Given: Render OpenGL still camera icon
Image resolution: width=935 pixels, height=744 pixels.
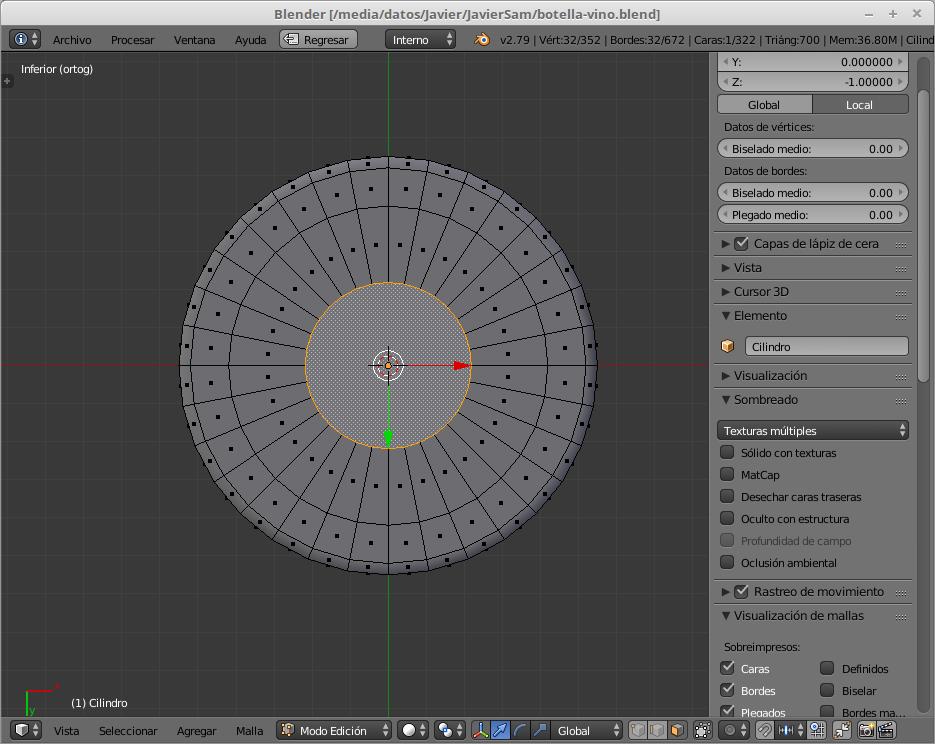Looking at the screenshot, I should pos(866,730).
